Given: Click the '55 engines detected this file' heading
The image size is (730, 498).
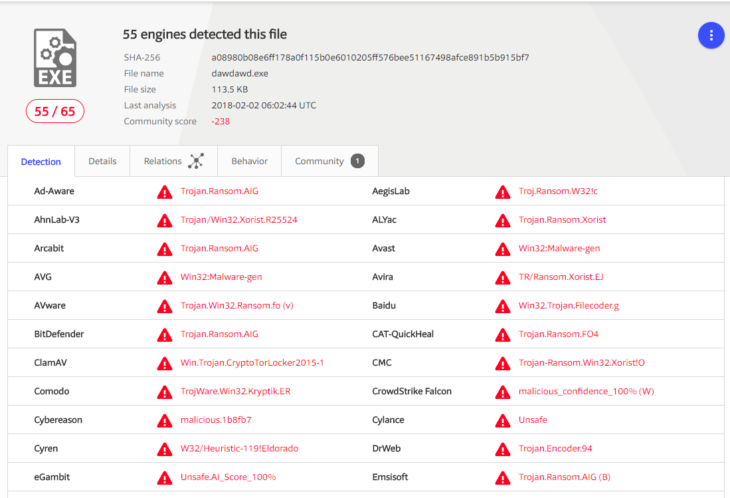Looking at the screenshot, I should tap(205, 34).
